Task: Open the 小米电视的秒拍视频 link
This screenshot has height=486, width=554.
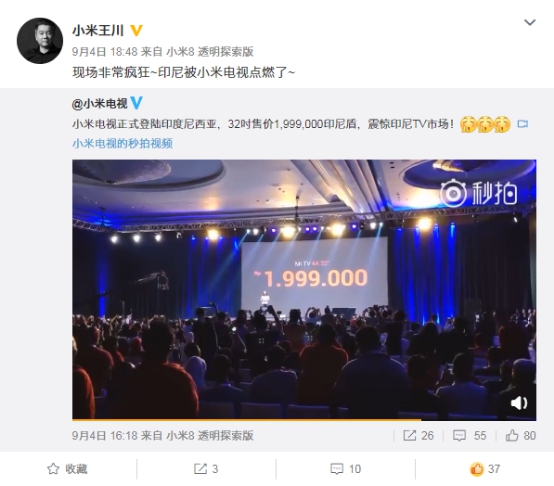Action: point(122,143)
